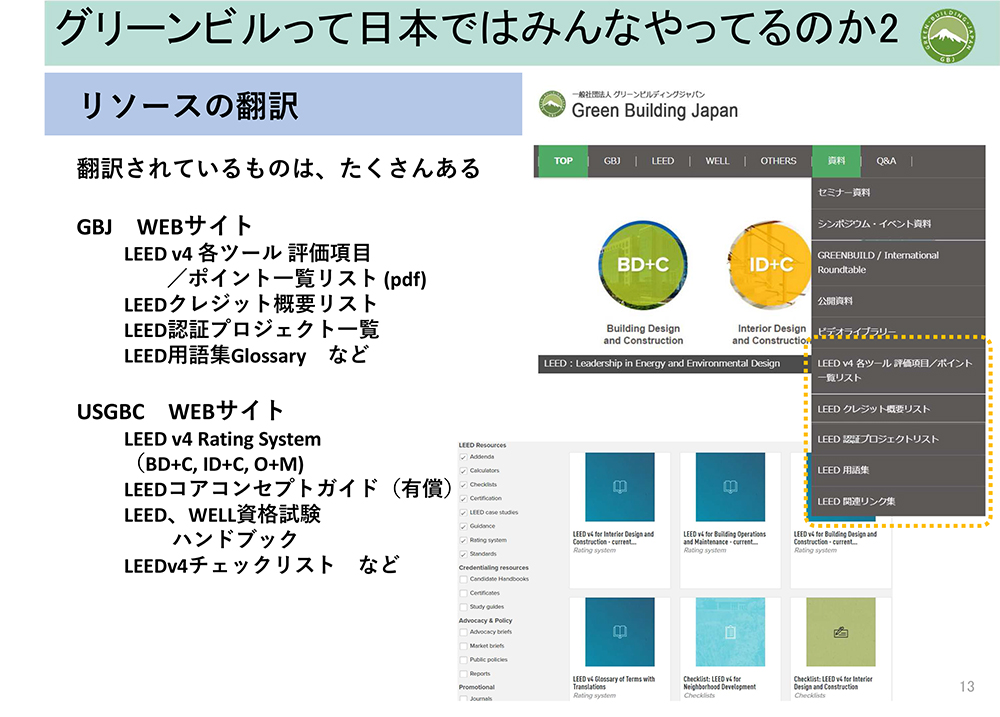Choose GREENBUILD / International Roundtable entry
The width and height of the screenshot is (1000, 717).
898,262
